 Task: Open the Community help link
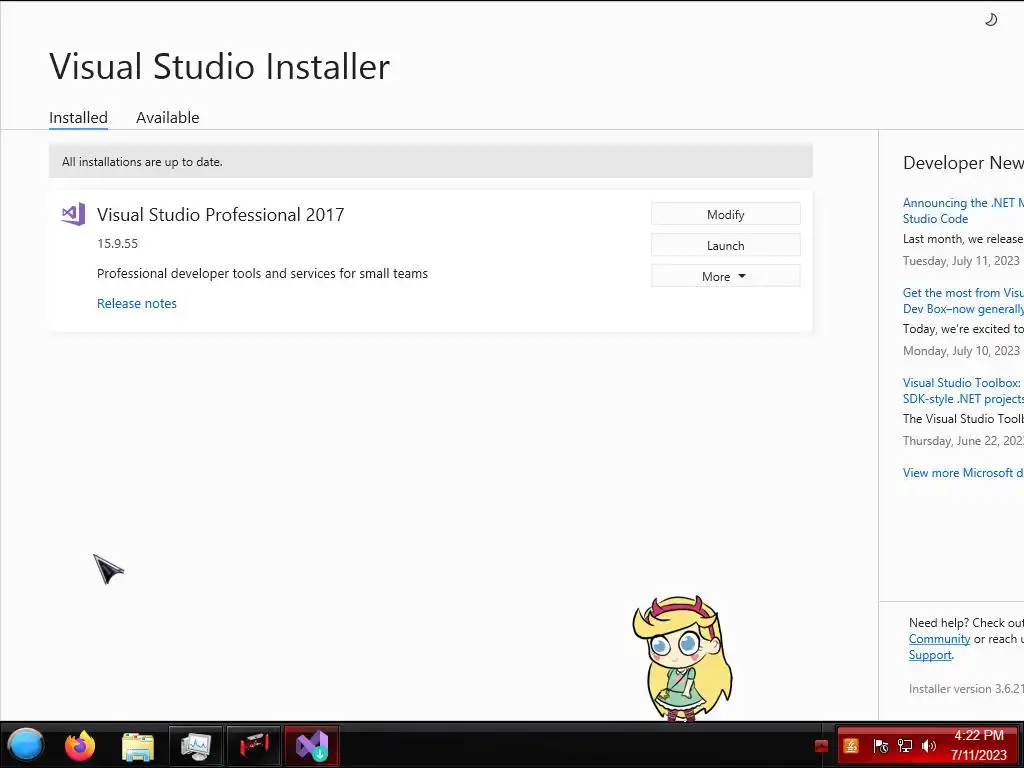click(x=939, y=639)
